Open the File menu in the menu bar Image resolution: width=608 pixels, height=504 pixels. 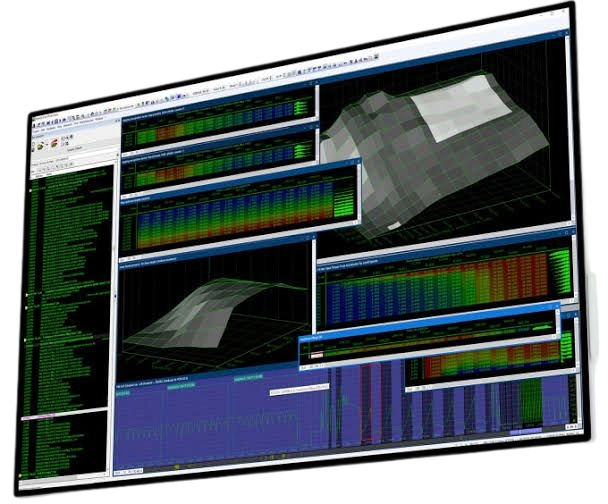(x=38, y=130)
